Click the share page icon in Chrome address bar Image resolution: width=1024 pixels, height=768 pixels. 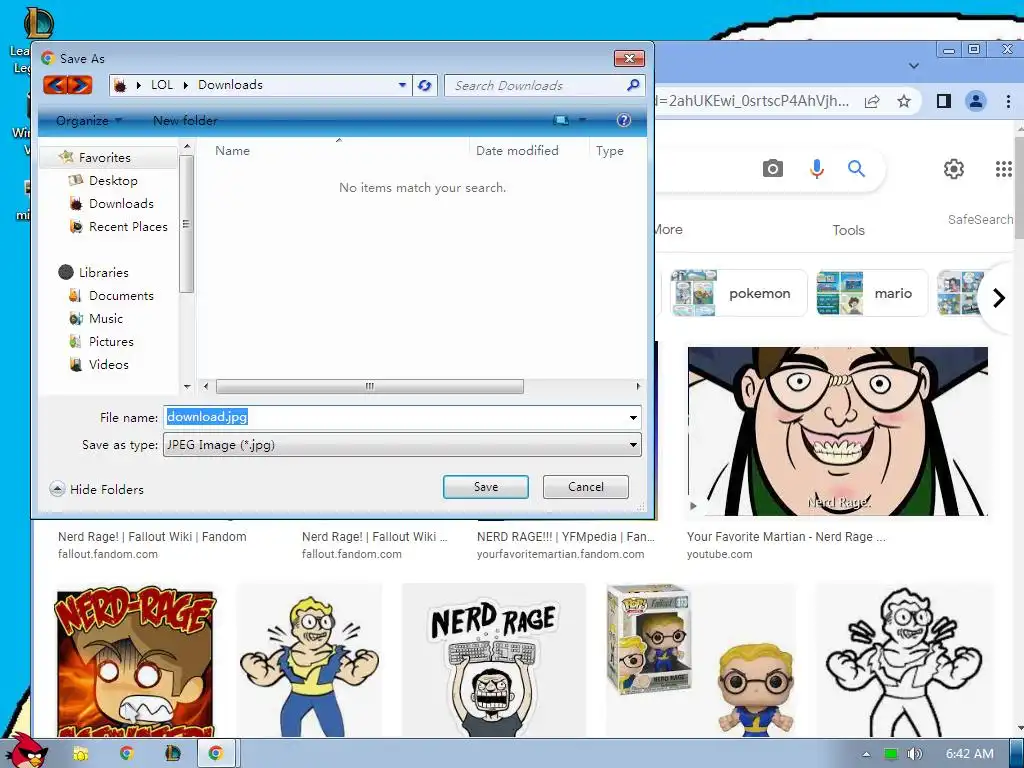pos(872,101)
